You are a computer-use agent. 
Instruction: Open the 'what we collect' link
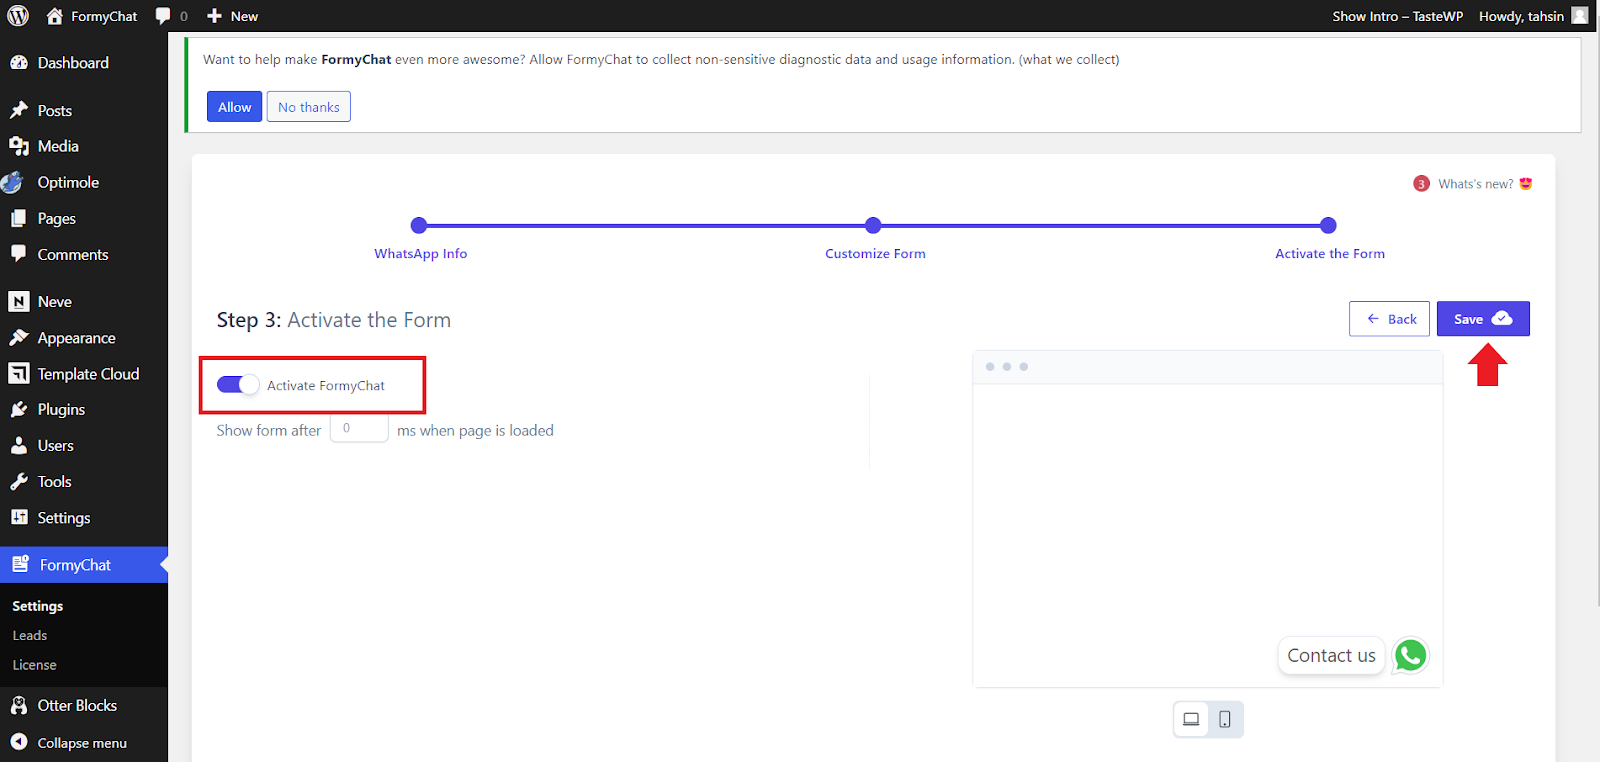(x=1069, y=59)
